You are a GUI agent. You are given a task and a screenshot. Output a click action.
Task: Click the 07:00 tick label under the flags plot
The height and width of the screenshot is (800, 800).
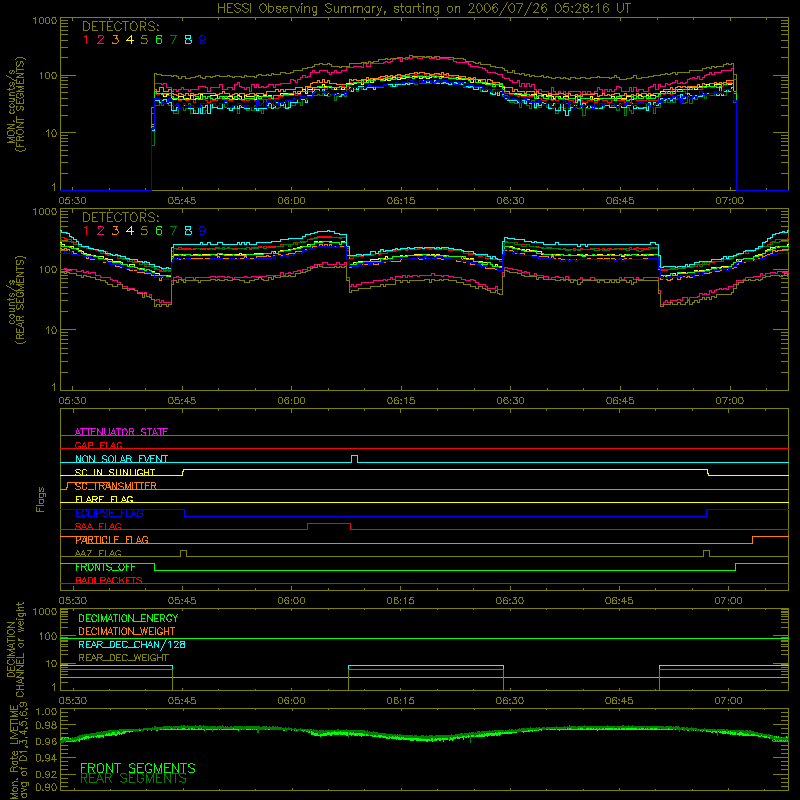(729, 601)
